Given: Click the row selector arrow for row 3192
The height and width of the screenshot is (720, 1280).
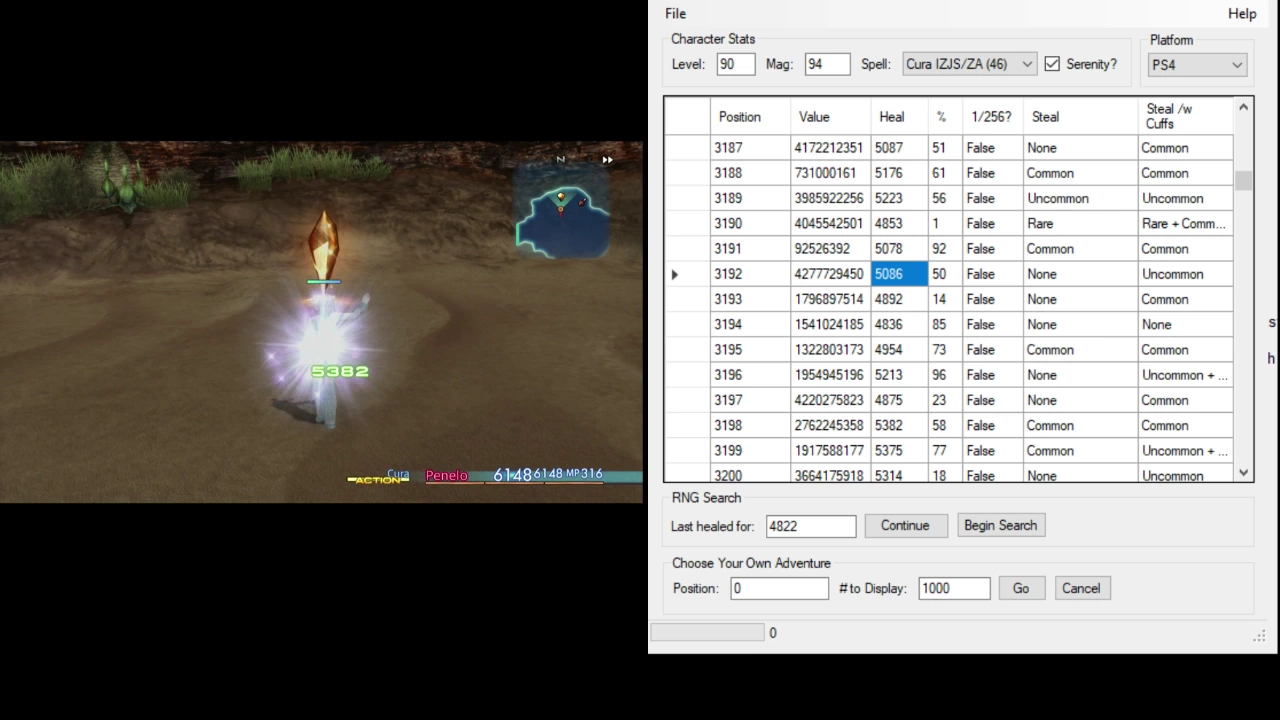Looking at the screenshot, I should pyautogui.click(x=687, y=274).
